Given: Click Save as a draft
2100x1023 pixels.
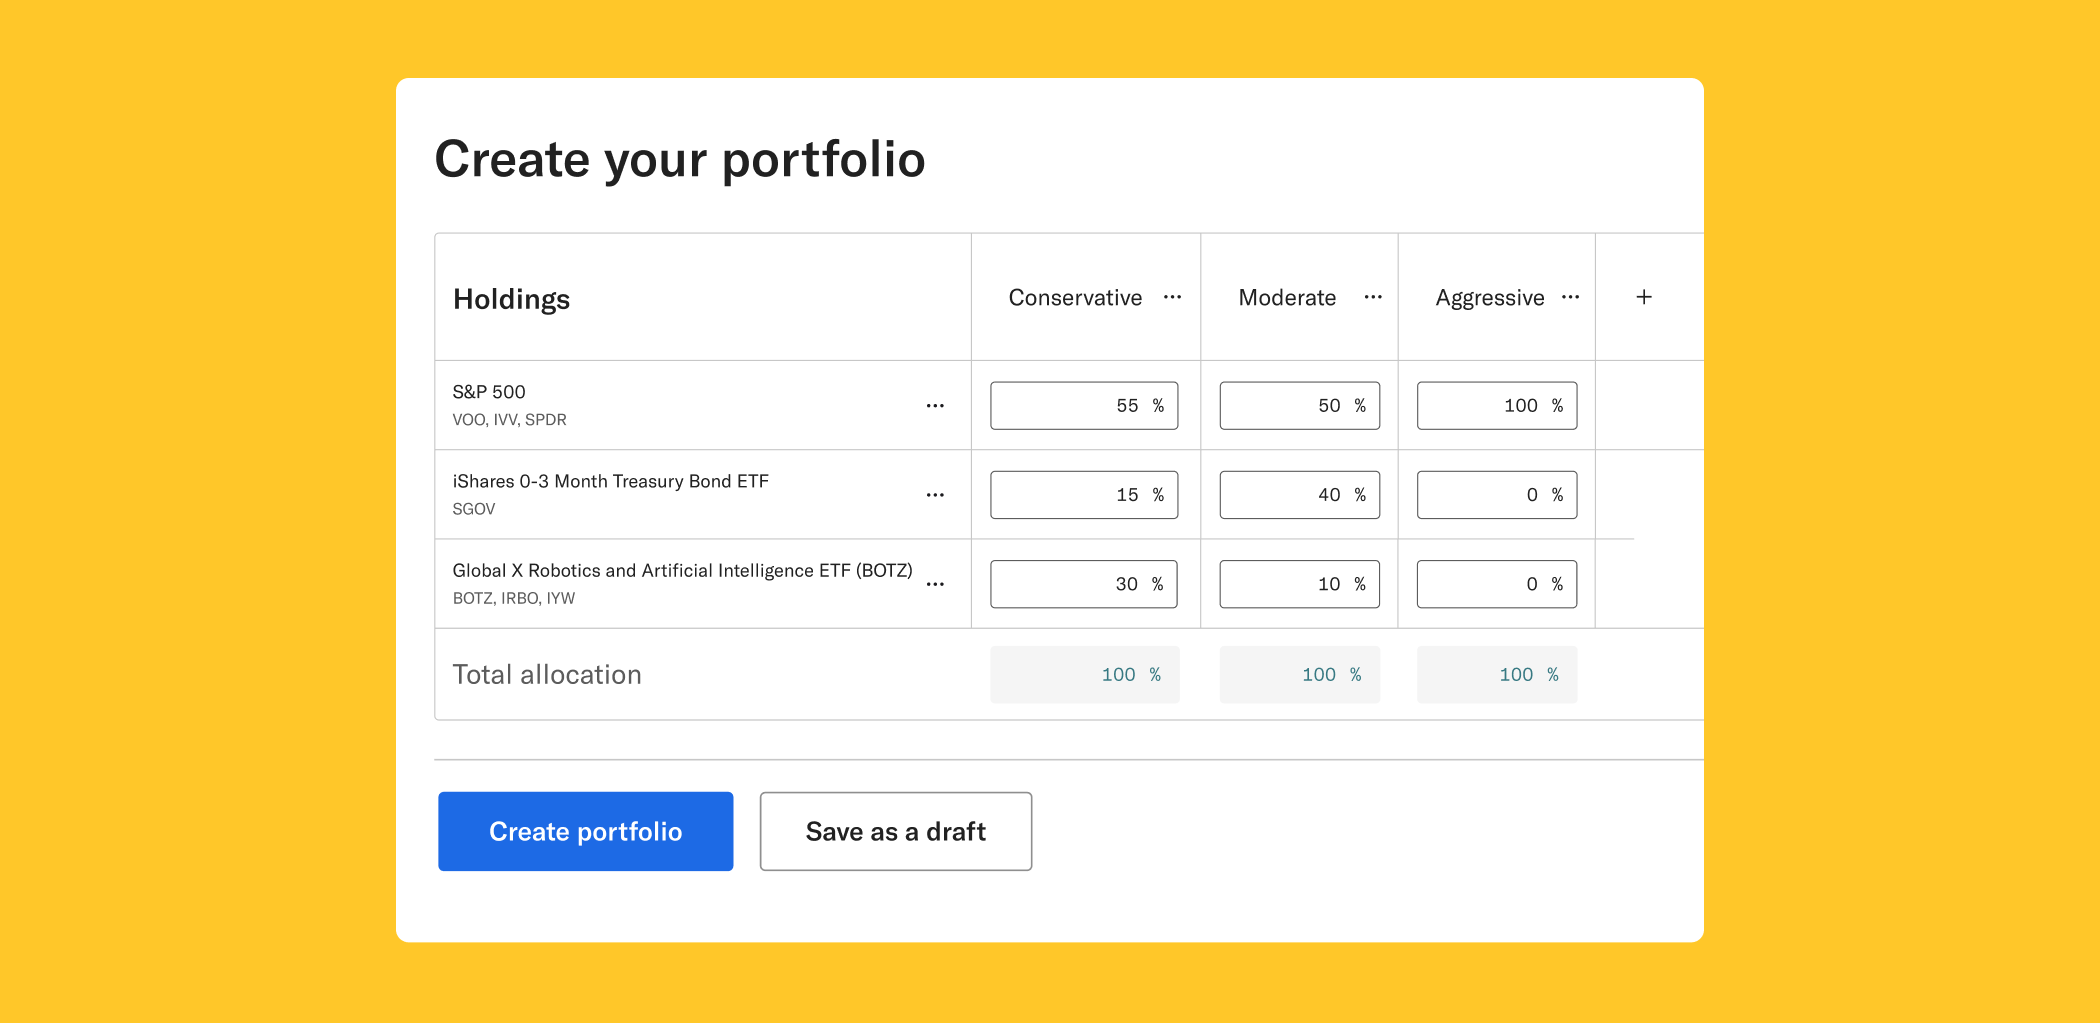Looking at the screenshot, I should [896, 831].
